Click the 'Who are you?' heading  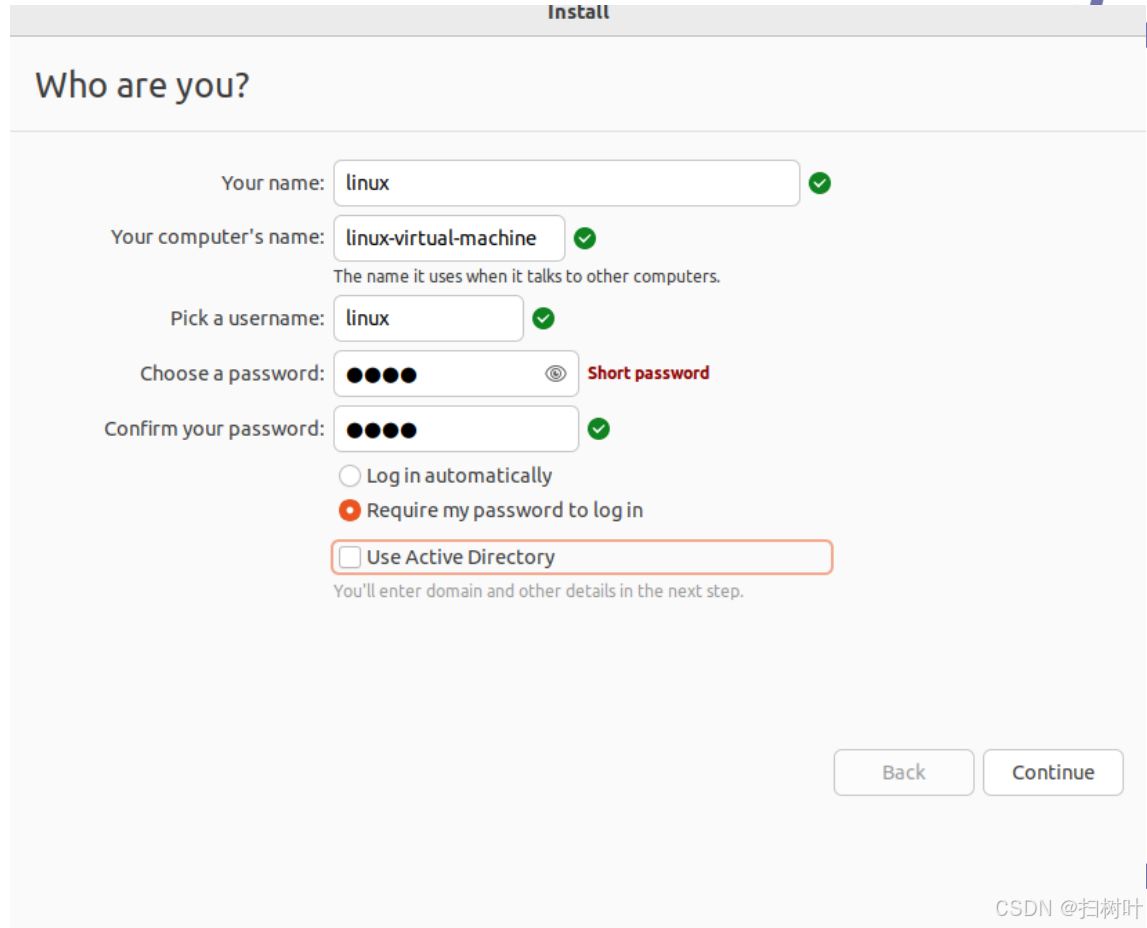[143, 86]
